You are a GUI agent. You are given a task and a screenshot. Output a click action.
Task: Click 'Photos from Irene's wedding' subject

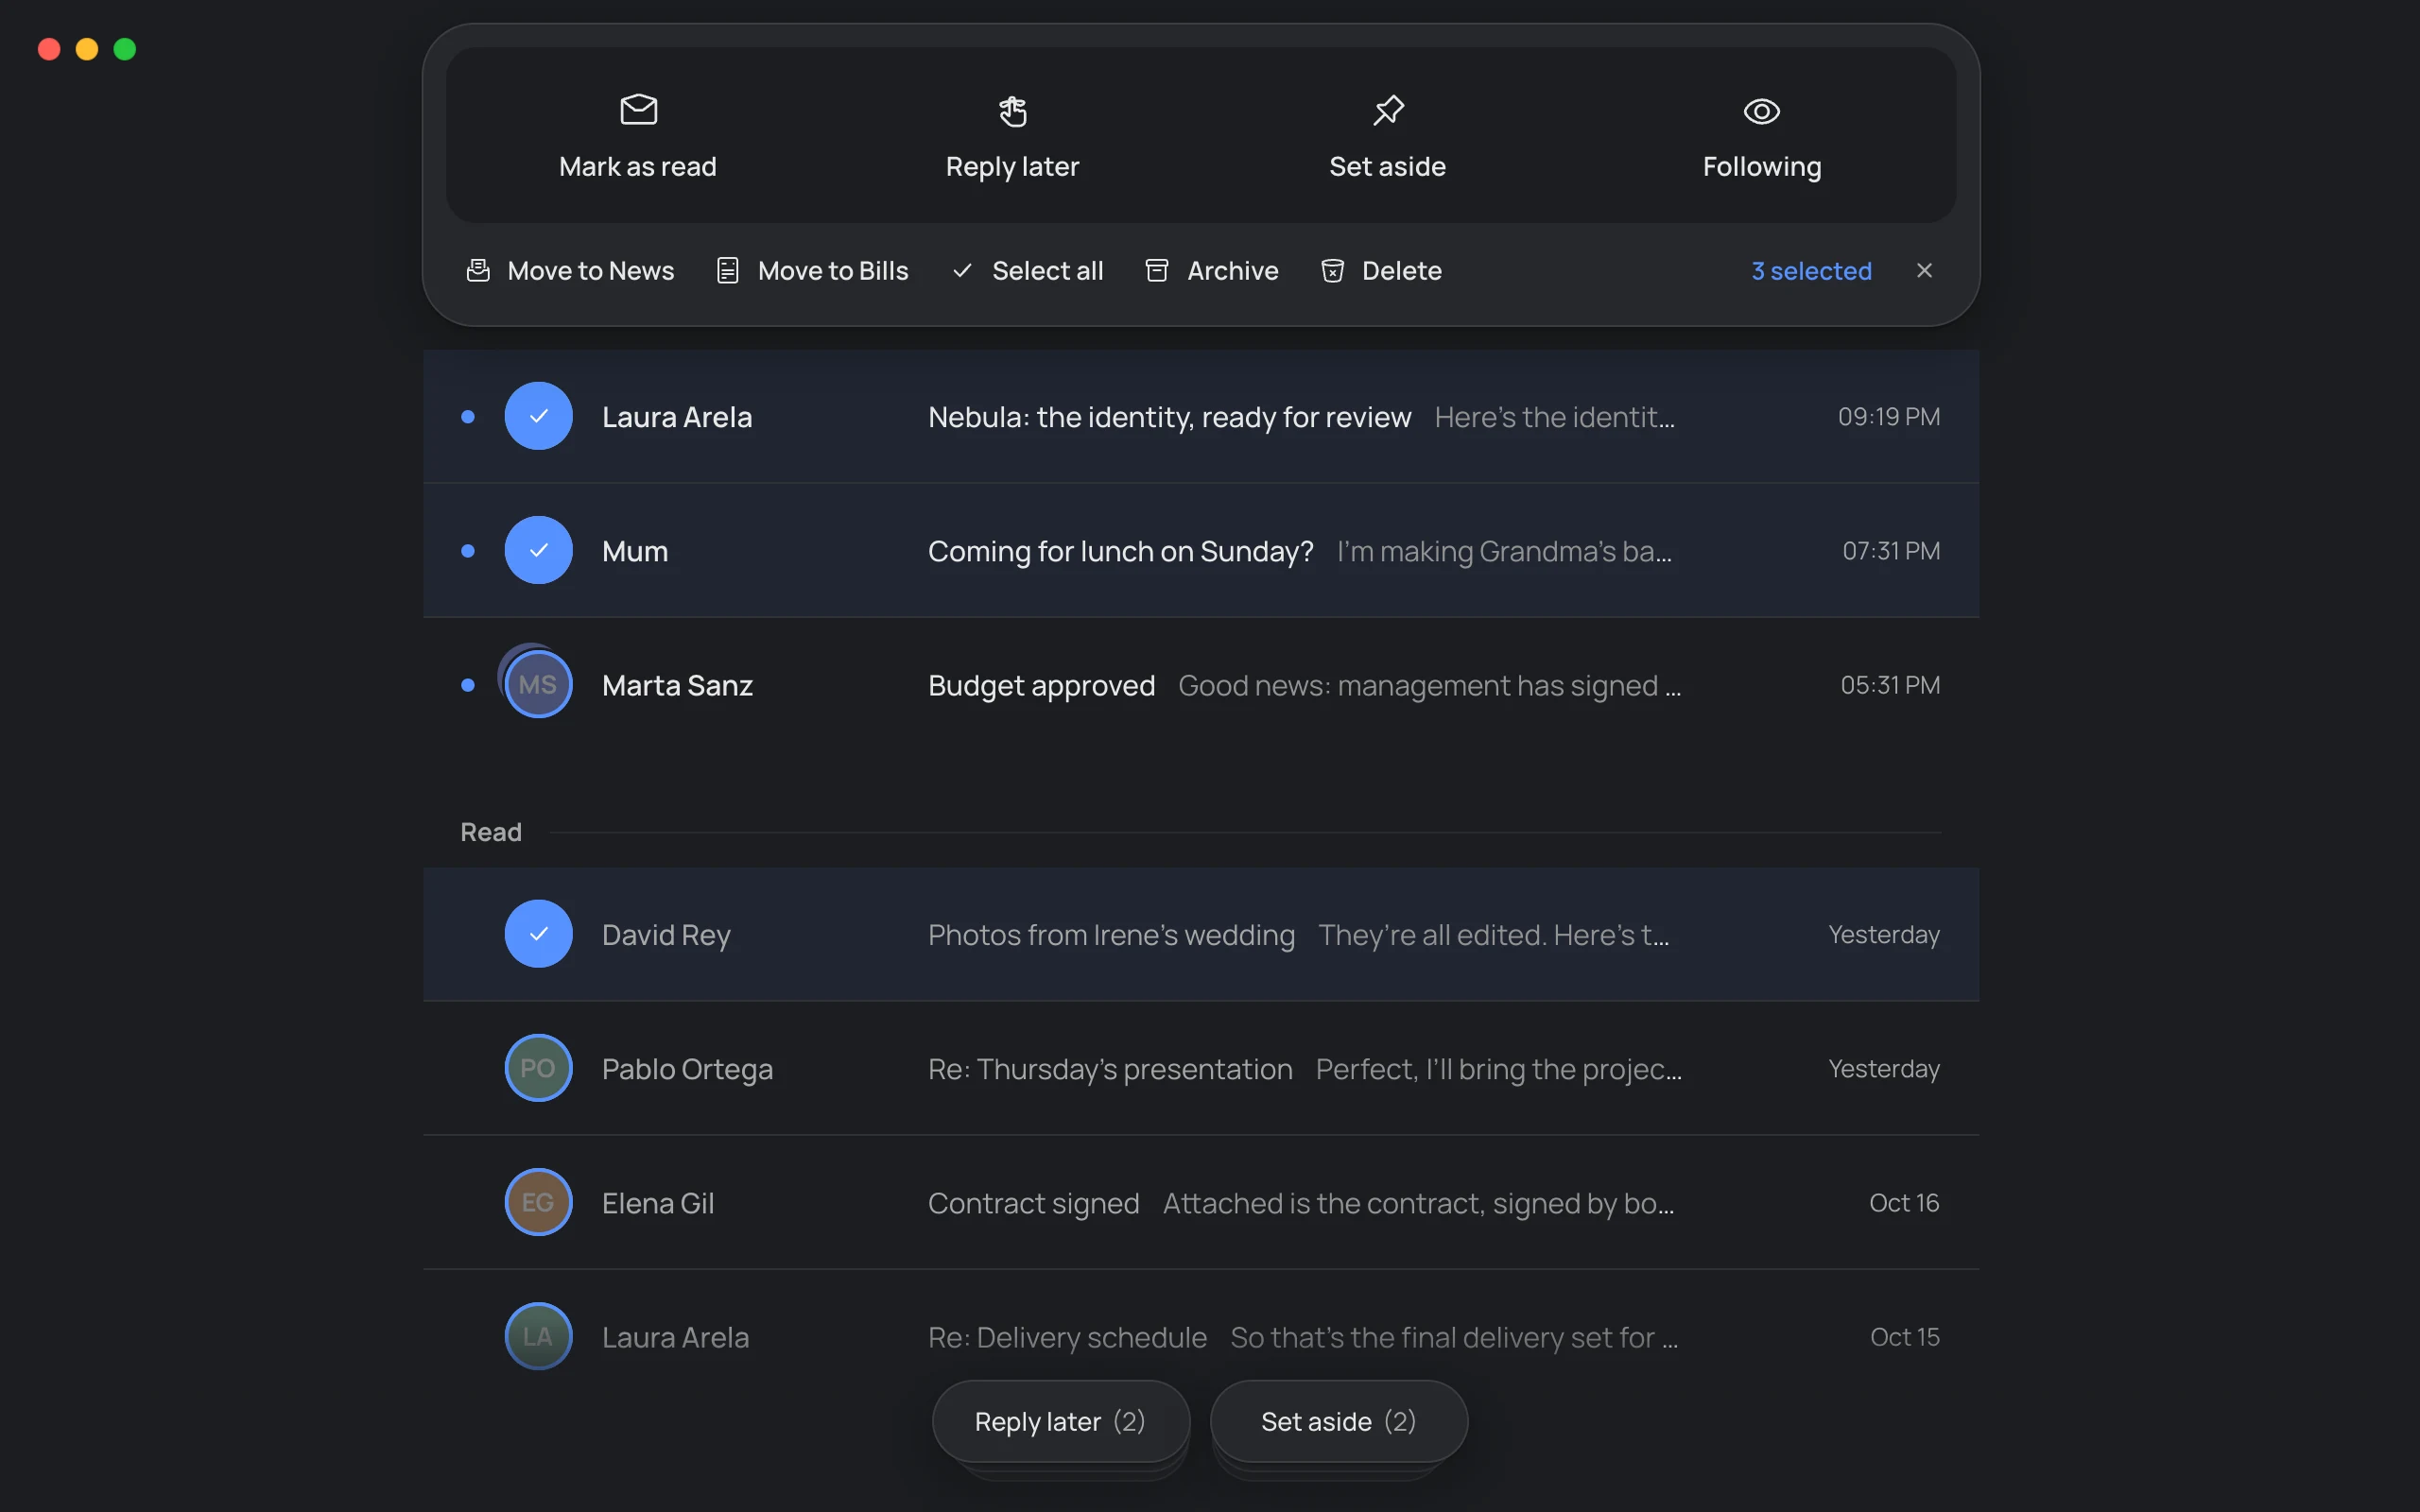1111,935
